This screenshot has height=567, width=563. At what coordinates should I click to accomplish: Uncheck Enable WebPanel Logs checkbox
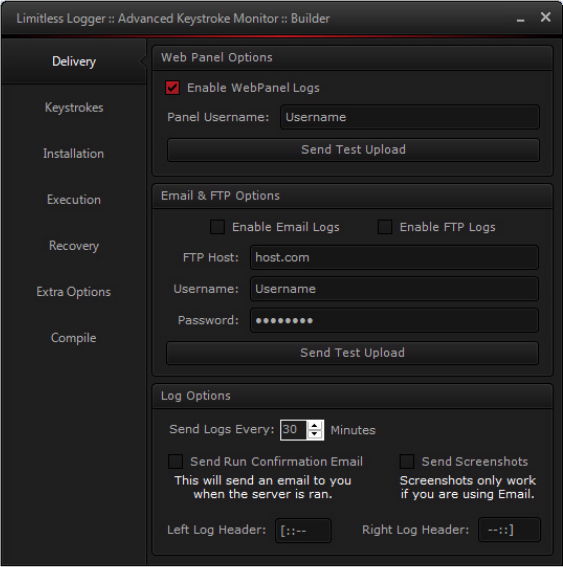(172, 88)
